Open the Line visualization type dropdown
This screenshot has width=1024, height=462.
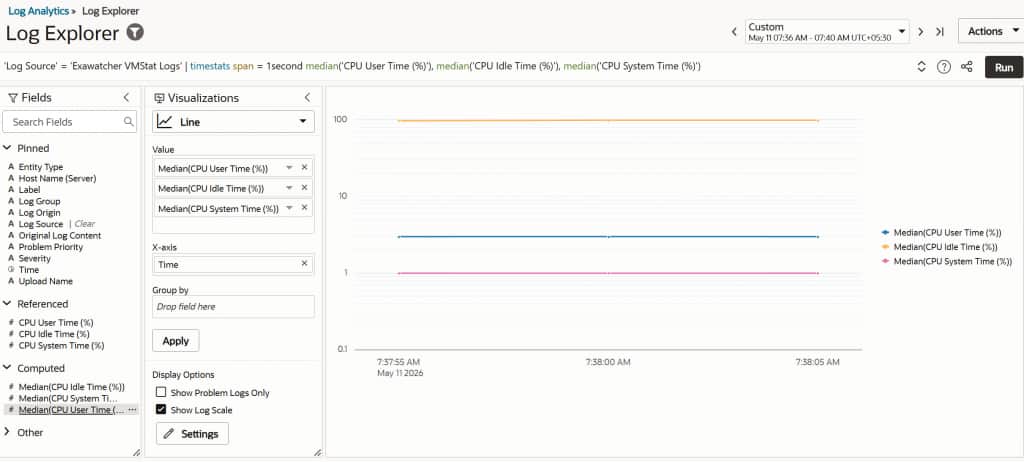(233, 122)
